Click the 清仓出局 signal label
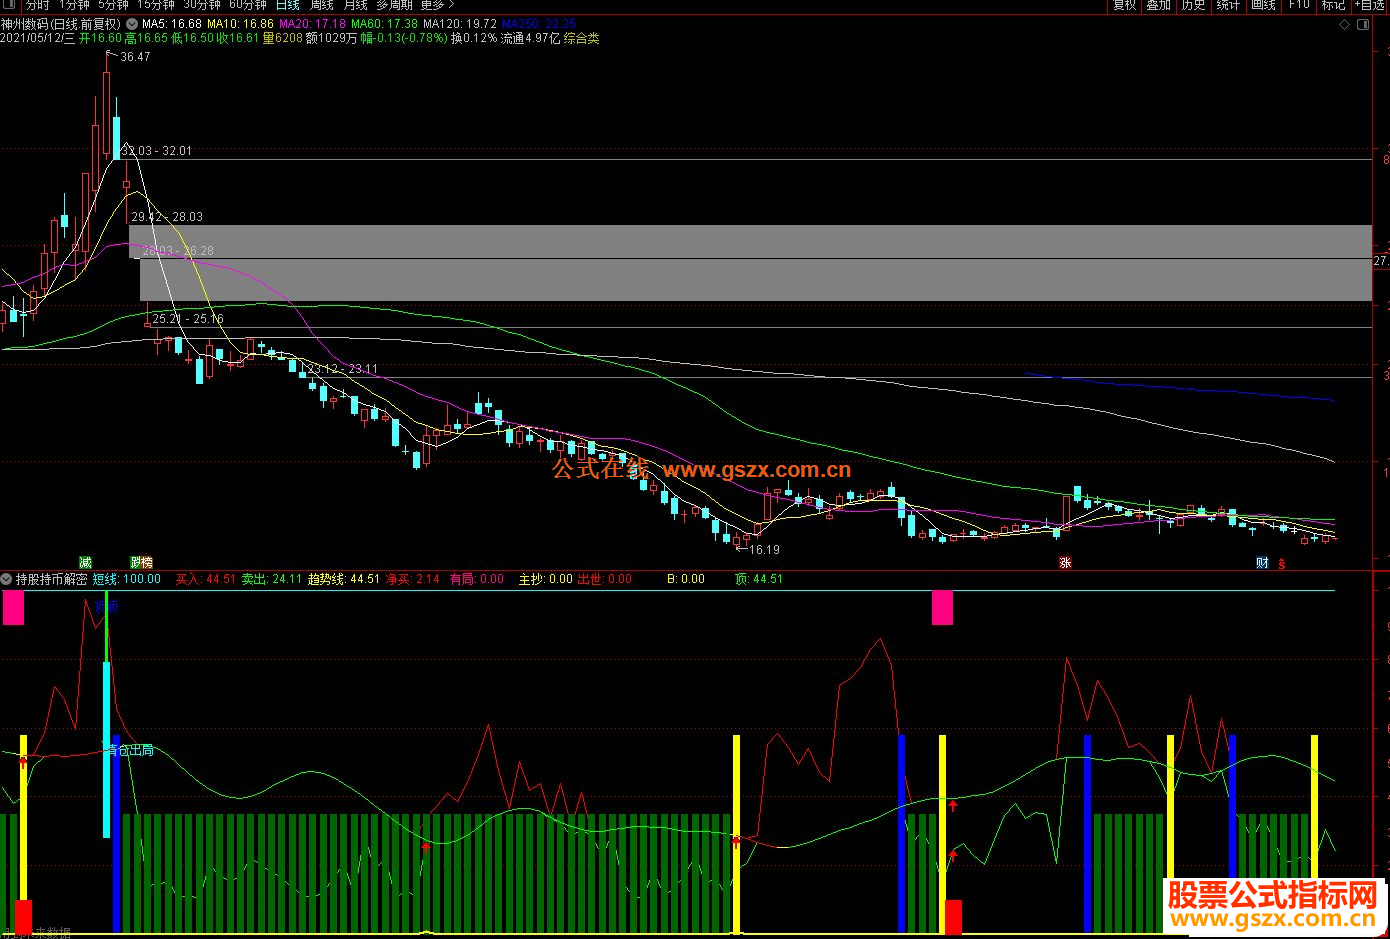 pyautogui.click(x=130, y=750)
